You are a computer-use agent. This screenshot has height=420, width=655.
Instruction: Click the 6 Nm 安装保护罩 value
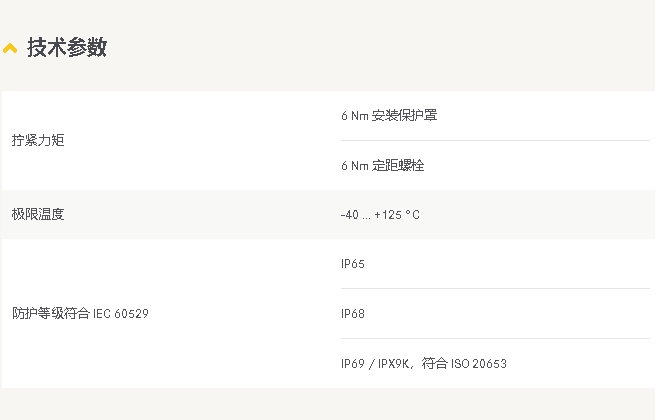pyautogui.click(x=389, y=115)
